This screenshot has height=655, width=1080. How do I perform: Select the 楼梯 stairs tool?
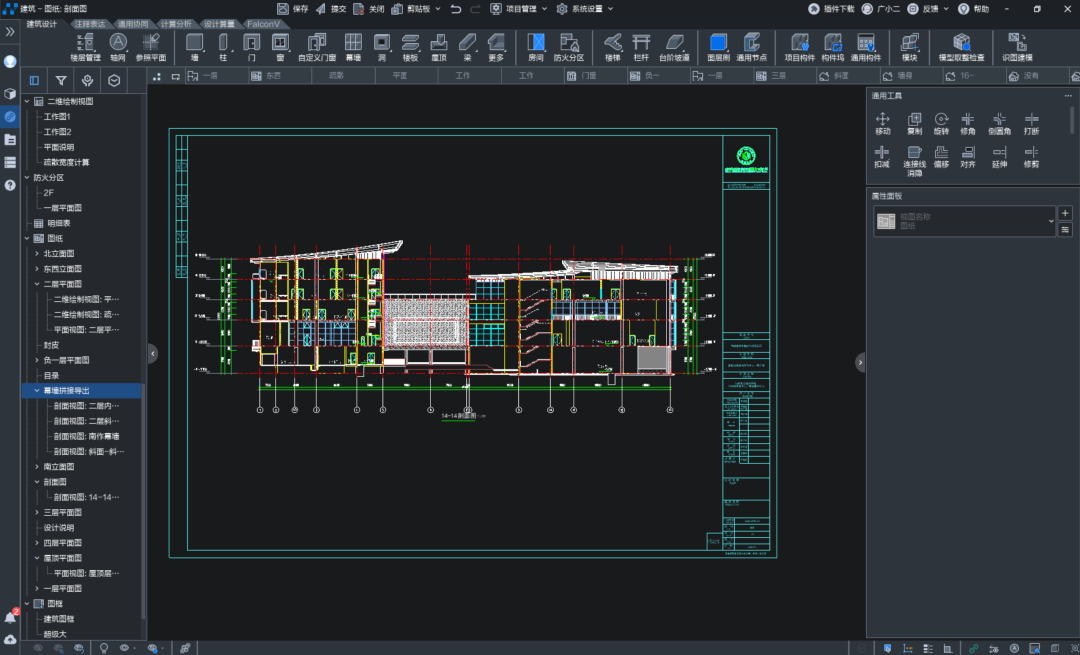613,47
